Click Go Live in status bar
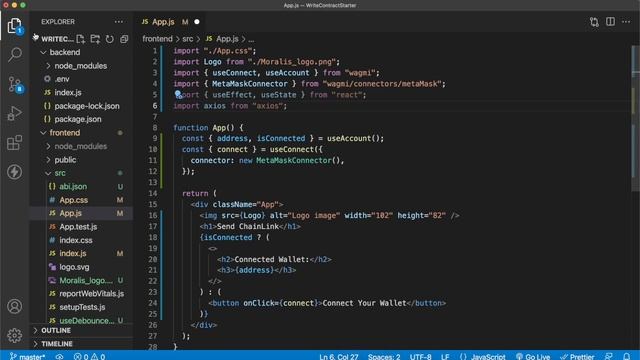The height and width of the screenshot is (360, 640). pos(533,356)
